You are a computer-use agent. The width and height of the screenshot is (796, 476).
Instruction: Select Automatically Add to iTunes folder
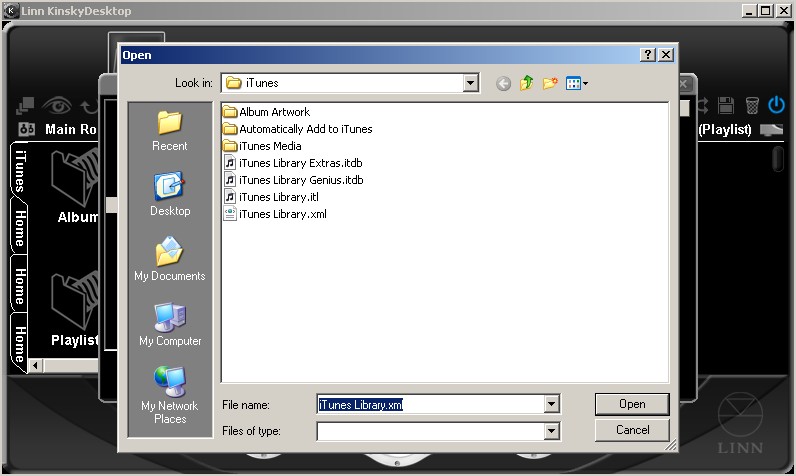point(297,129)
